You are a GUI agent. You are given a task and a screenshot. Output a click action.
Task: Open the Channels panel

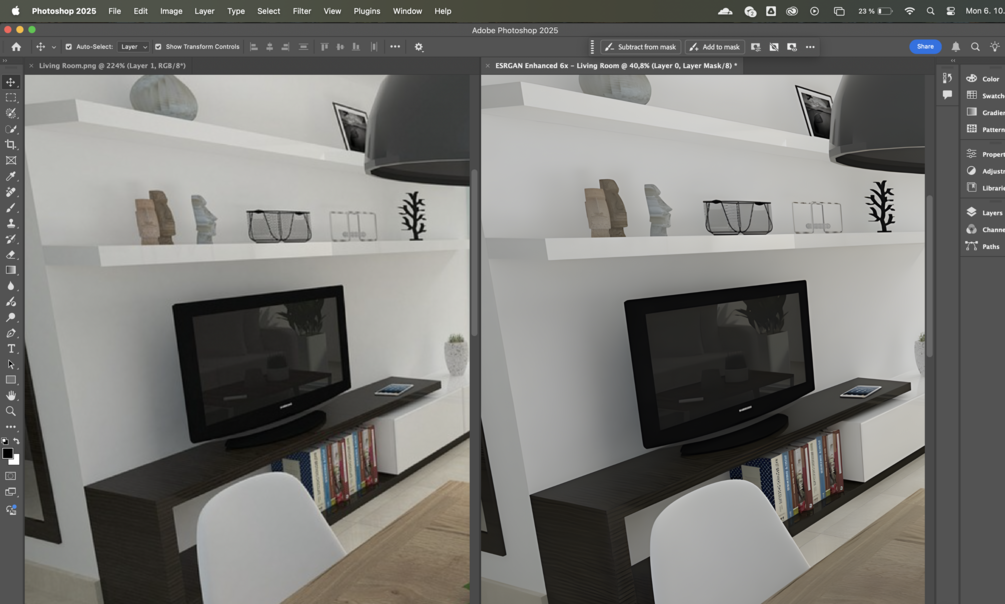(x=984, y=229)
